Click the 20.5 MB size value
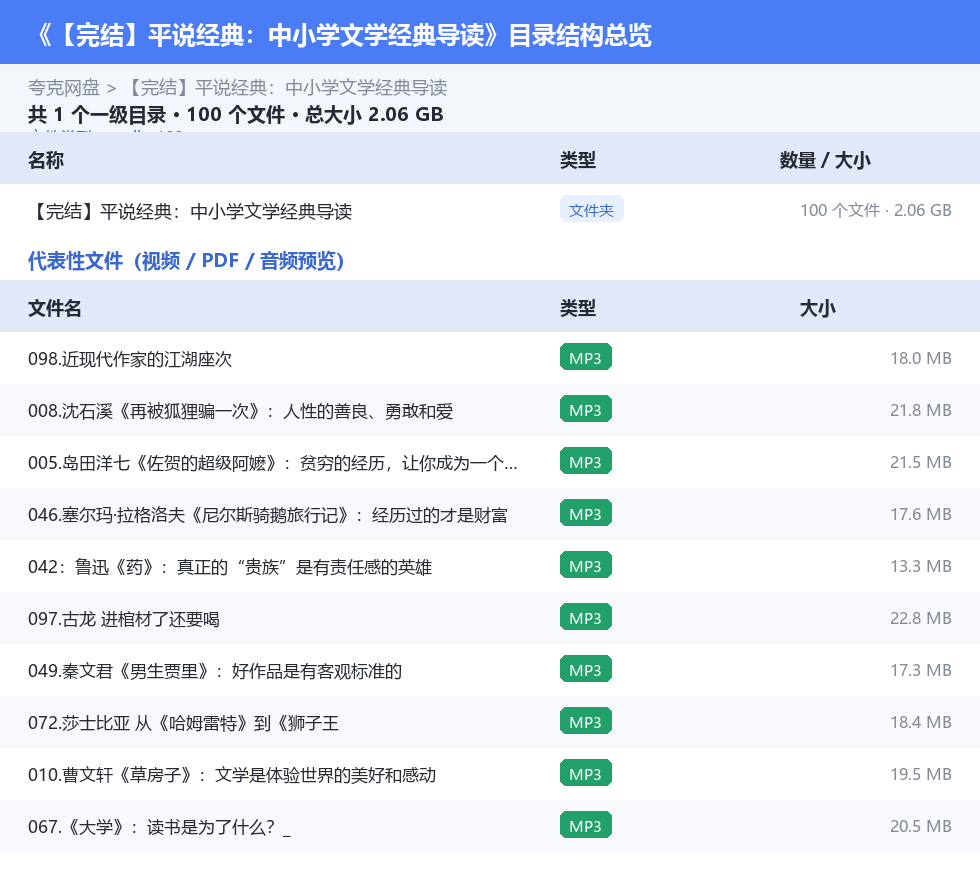This screenshot has height=884, width=980. click(921, 825)
